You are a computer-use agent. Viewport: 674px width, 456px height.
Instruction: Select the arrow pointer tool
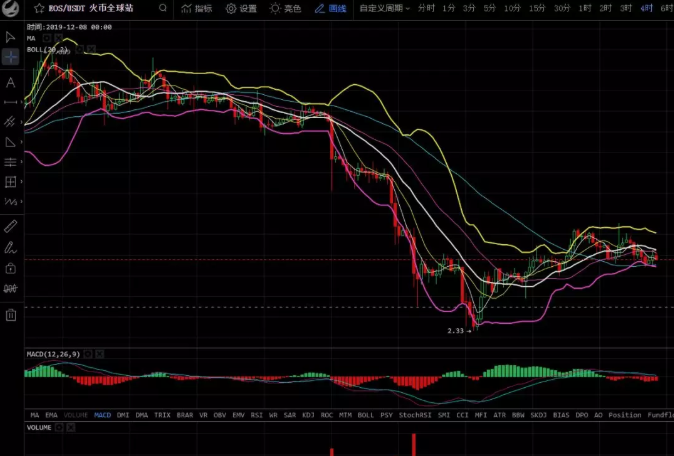coord(10,37)
